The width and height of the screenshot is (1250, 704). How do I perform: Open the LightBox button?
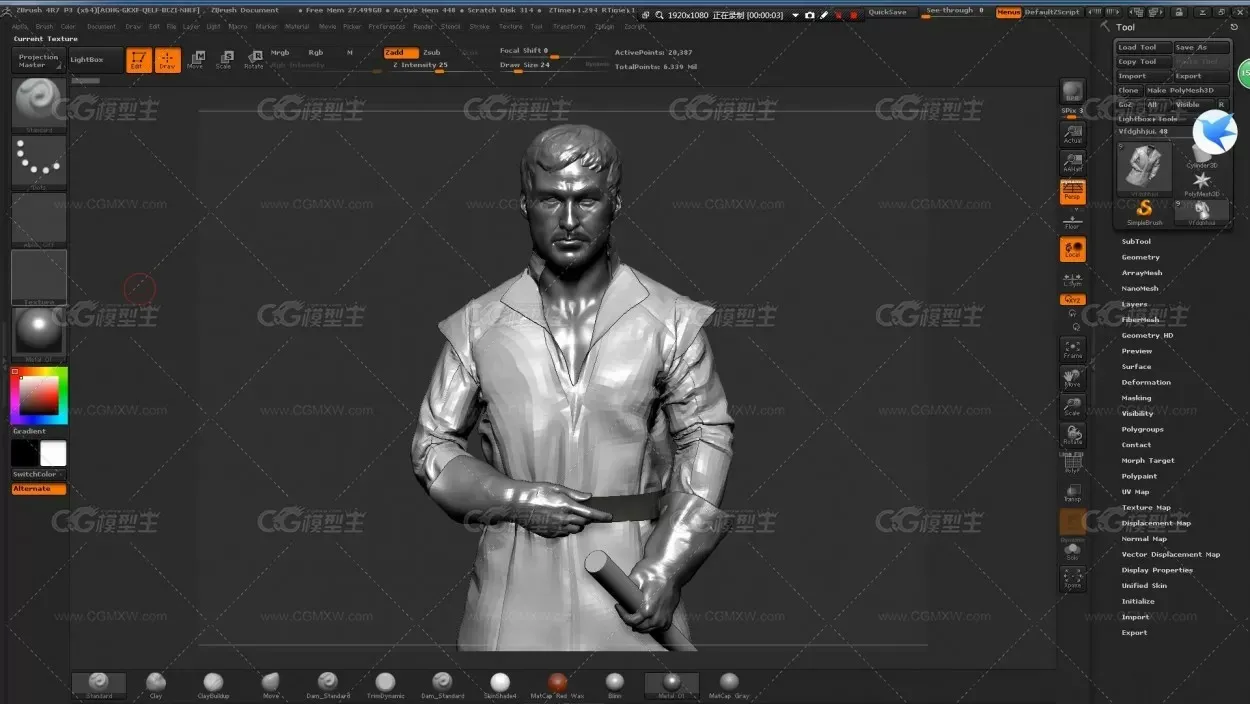click(95, 60)
